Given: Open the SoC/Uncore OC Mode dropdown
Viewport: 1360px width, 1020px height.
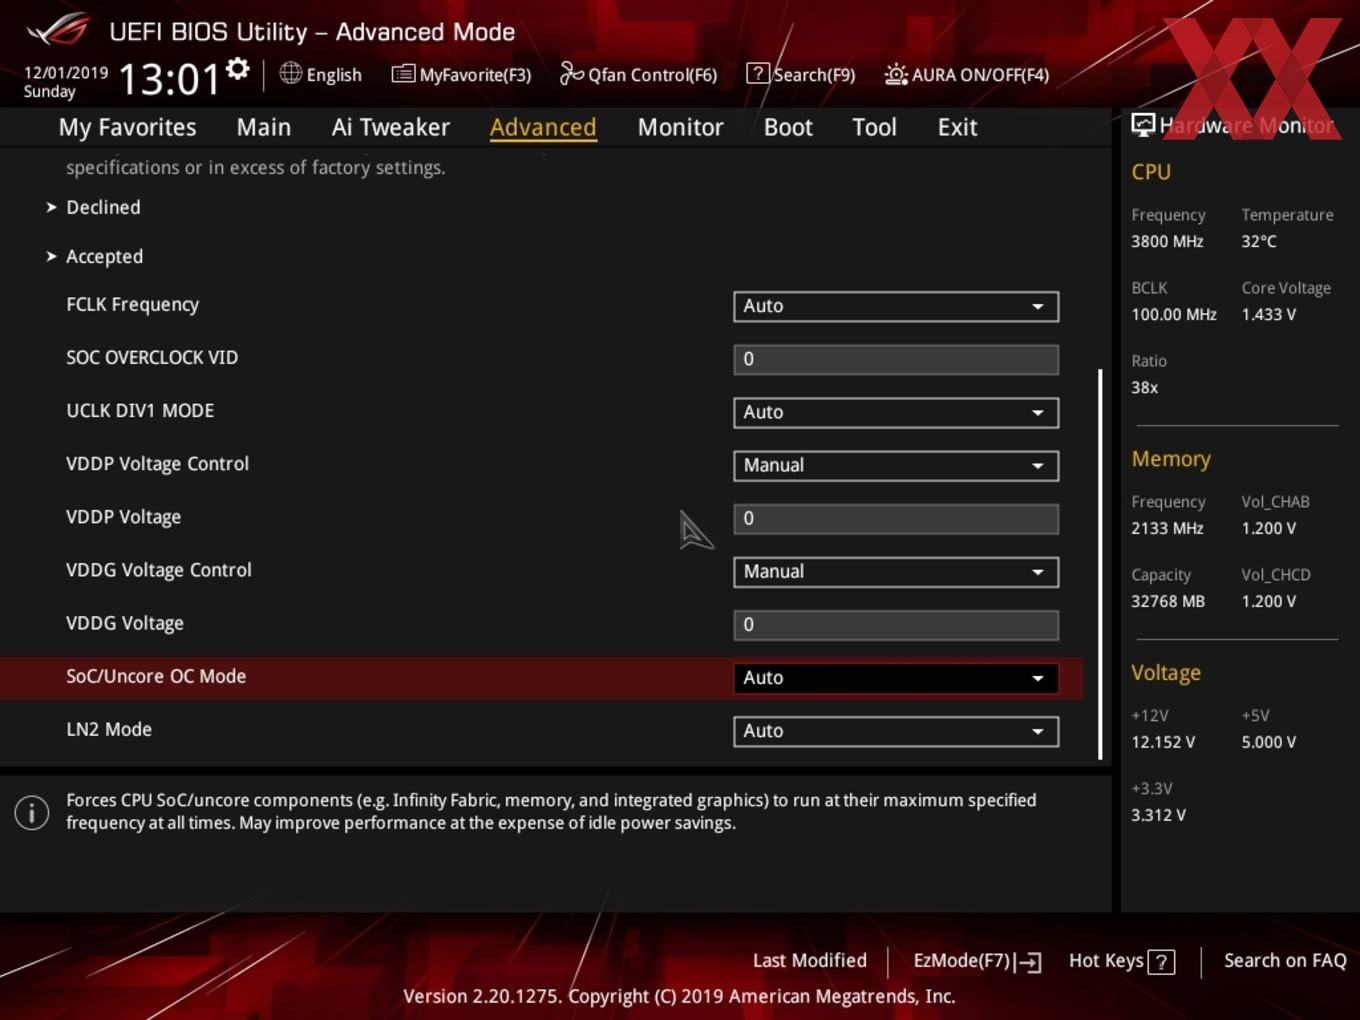Looking at the screenshot, I should (896, 677).
